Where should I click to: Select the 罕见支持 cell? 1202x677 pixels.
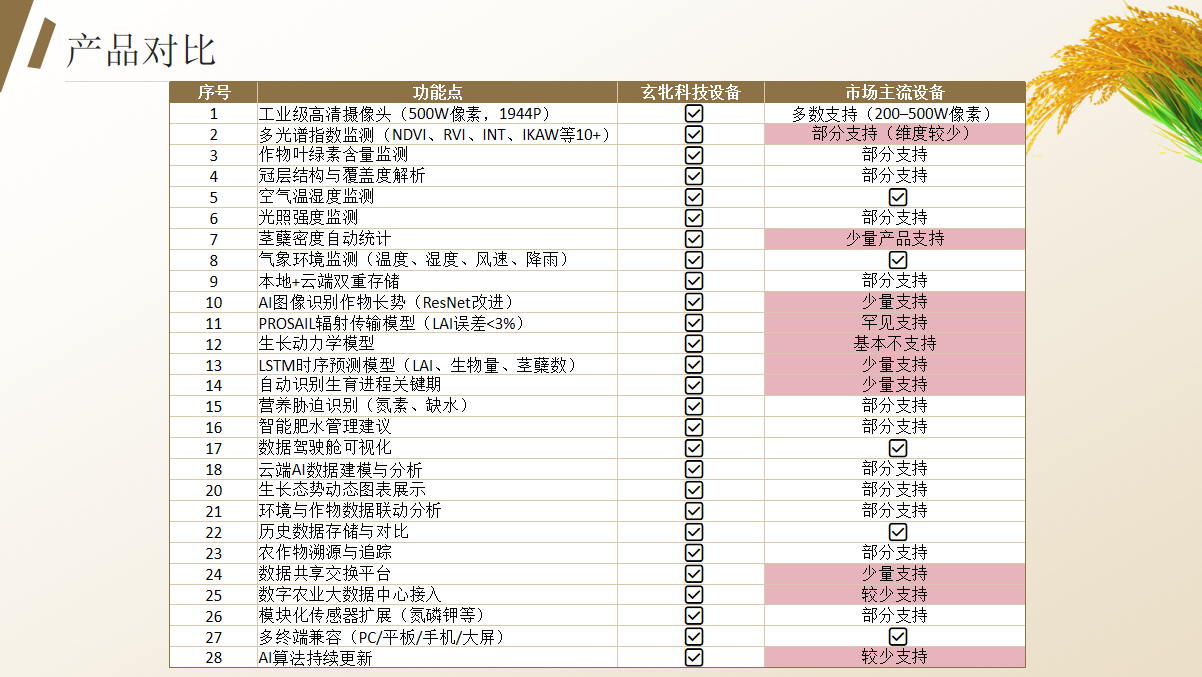pos(895,323)
